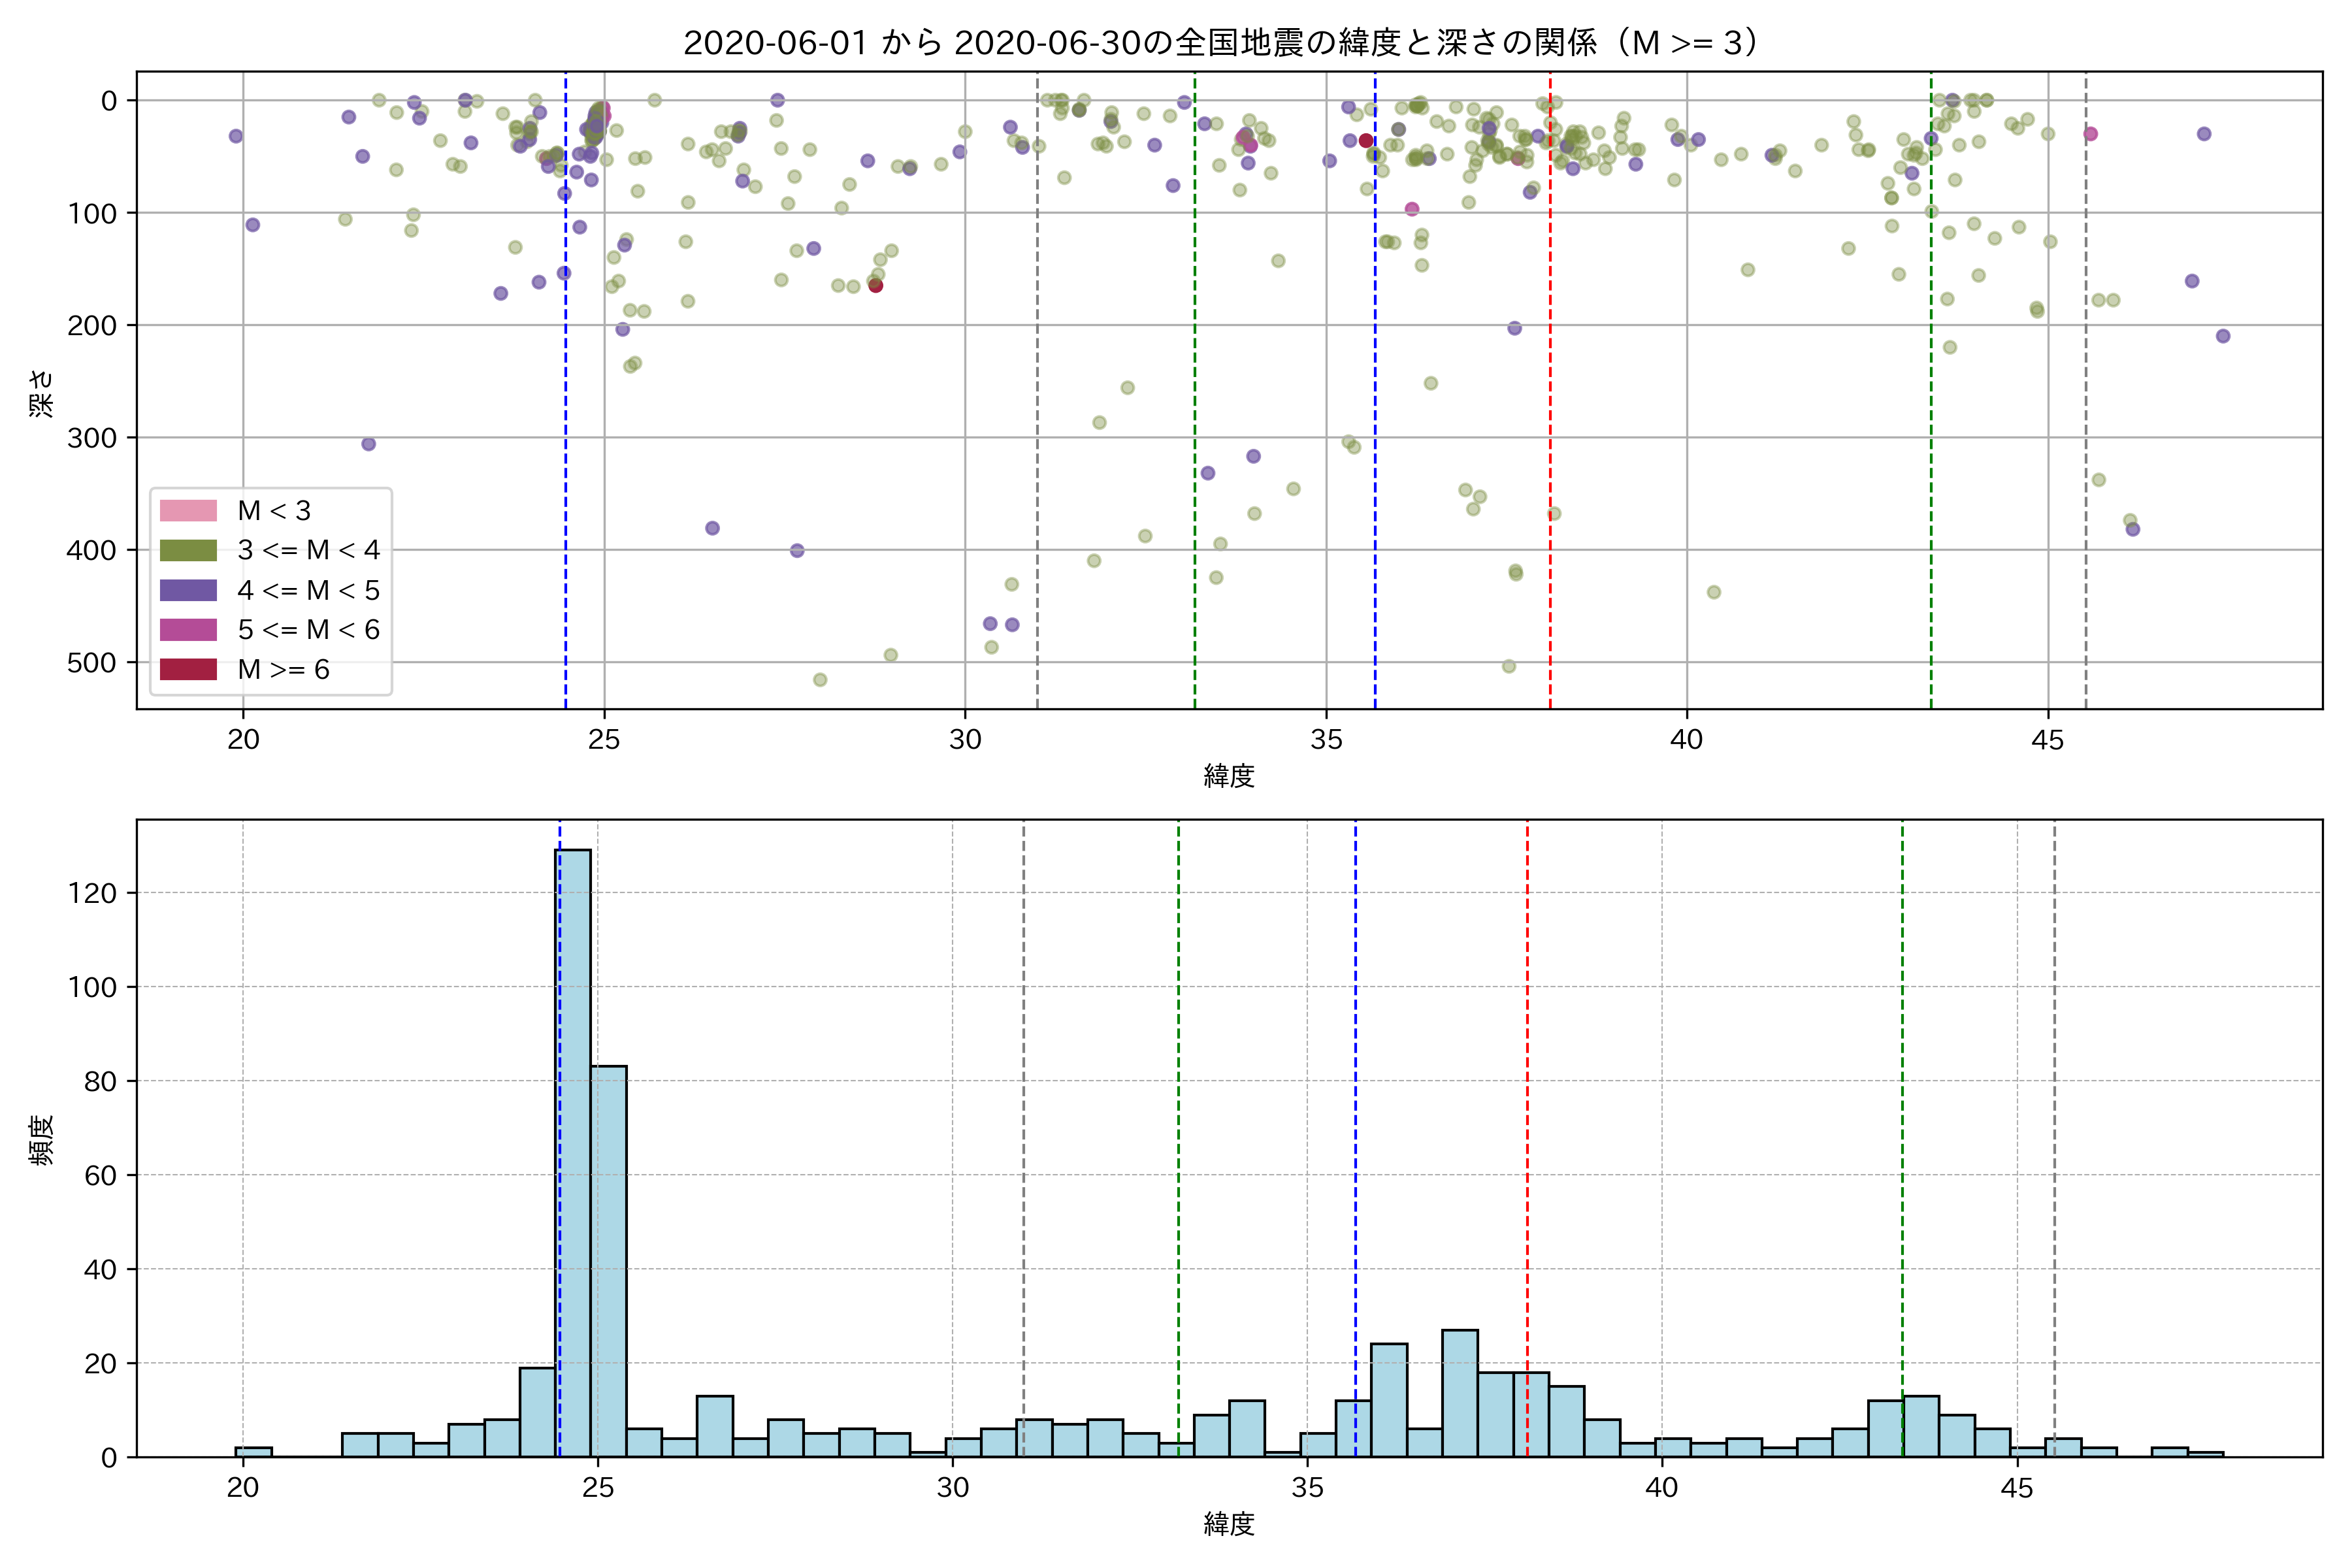Click the legend text 'M >= 6'
Screen dimensions: 2352x1568
pos(283,670)
